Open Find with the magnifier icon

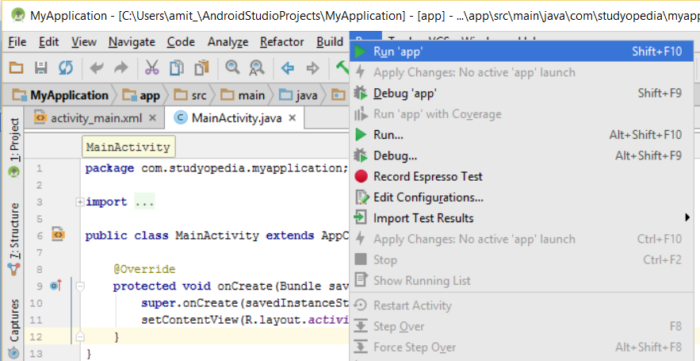tap(232, 68)
